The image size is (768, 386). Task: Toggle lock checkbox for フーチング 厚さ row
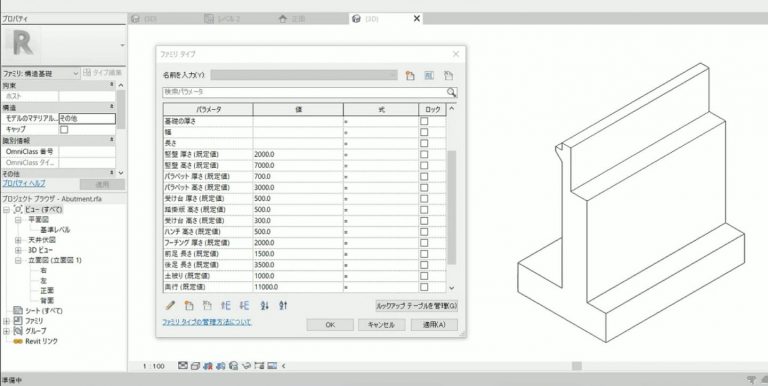(424, 242)
